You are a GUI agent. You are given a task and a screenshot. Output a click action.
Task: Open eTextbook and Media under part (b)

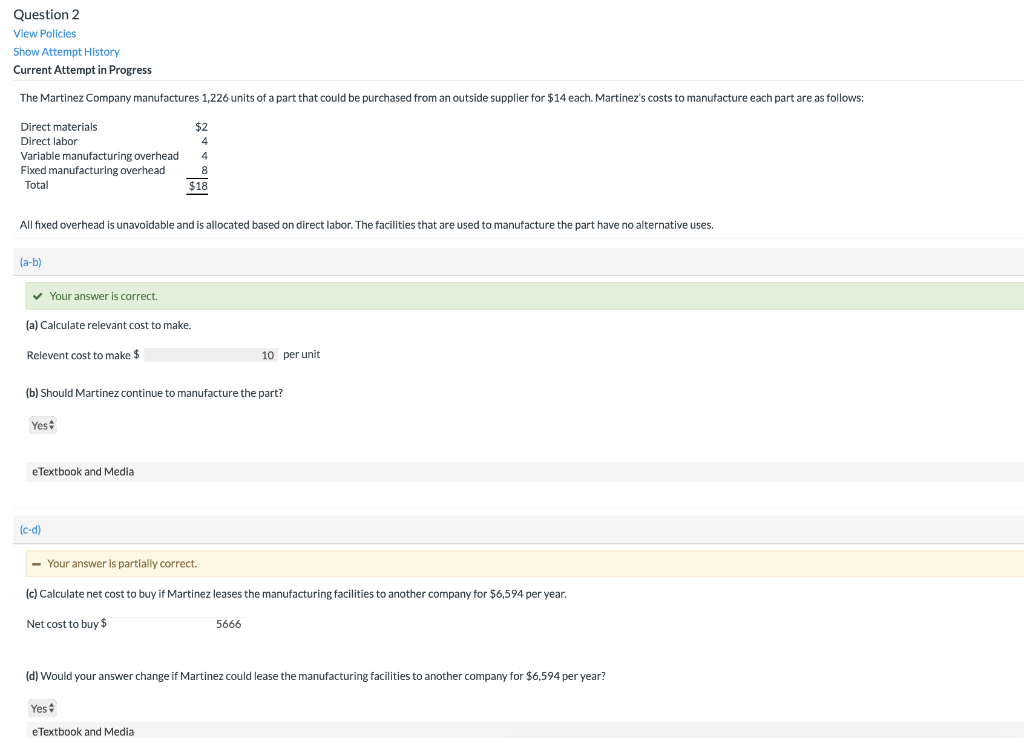pyautogui.click(x=83, y=472)
